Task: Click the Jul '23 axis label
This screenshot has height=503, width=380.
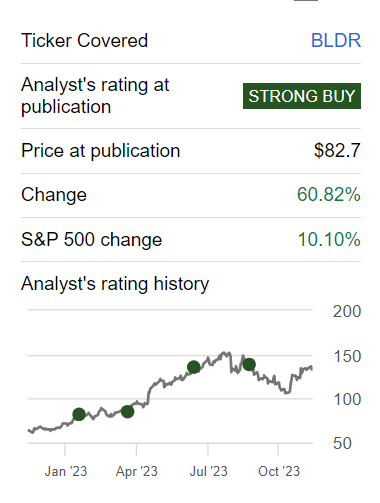Action: pyautogui.click(x=208, y=472)
